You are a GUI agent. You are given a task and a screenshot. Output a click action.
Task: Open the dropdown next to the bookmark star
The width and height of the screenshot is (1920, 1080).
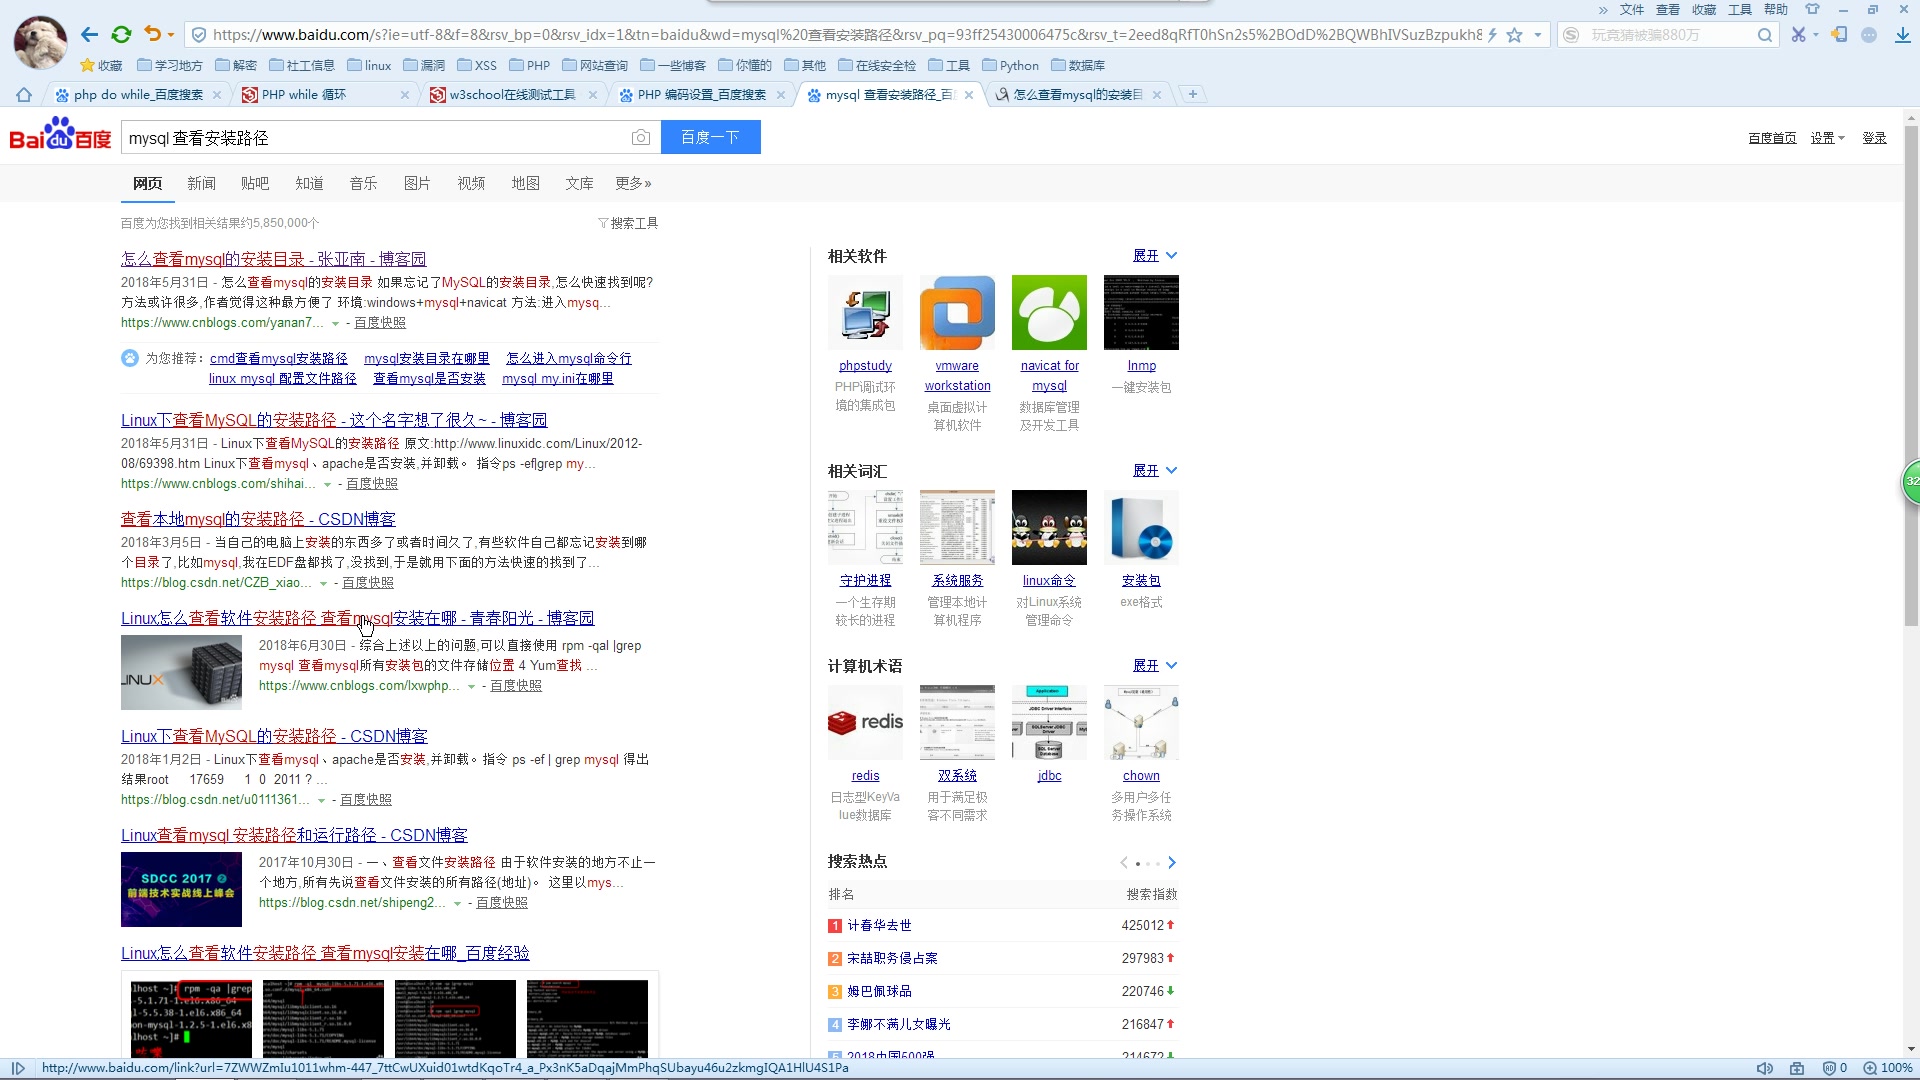(x=1537, y=35)
